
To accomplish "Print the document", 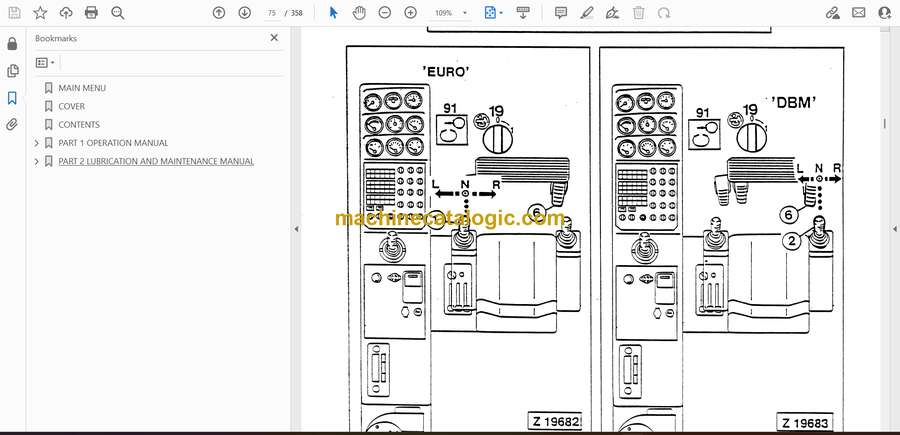I will click(91, 13).
